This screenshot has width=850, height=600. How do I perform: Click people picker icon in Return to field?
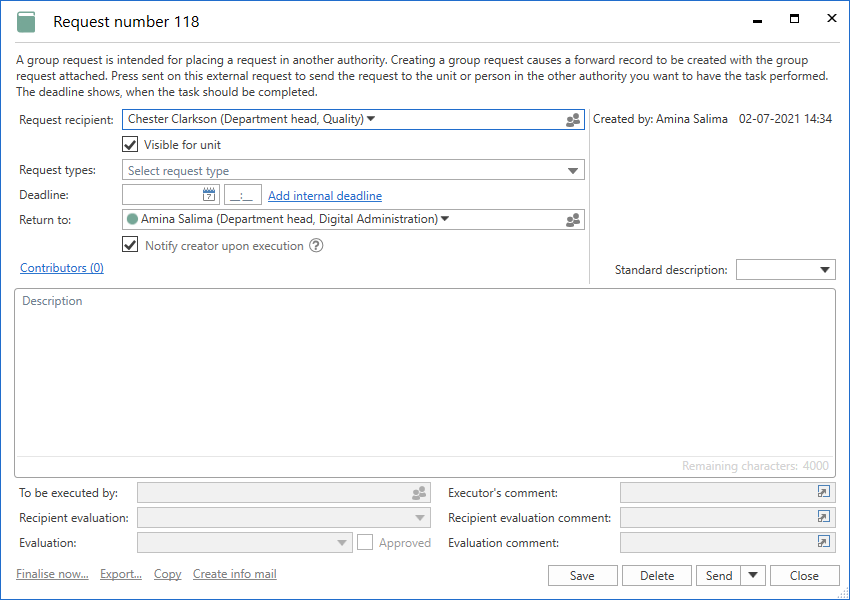[x=573, y=220]
